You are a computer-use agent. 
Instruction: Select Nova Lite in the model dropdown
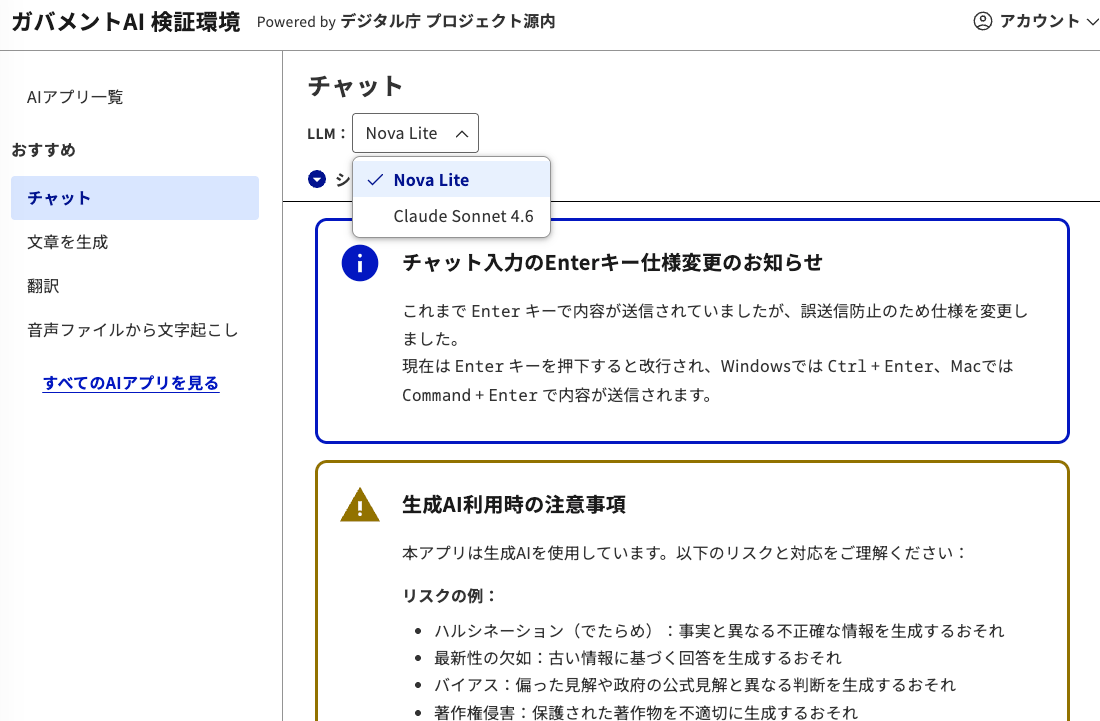(432, 180)
